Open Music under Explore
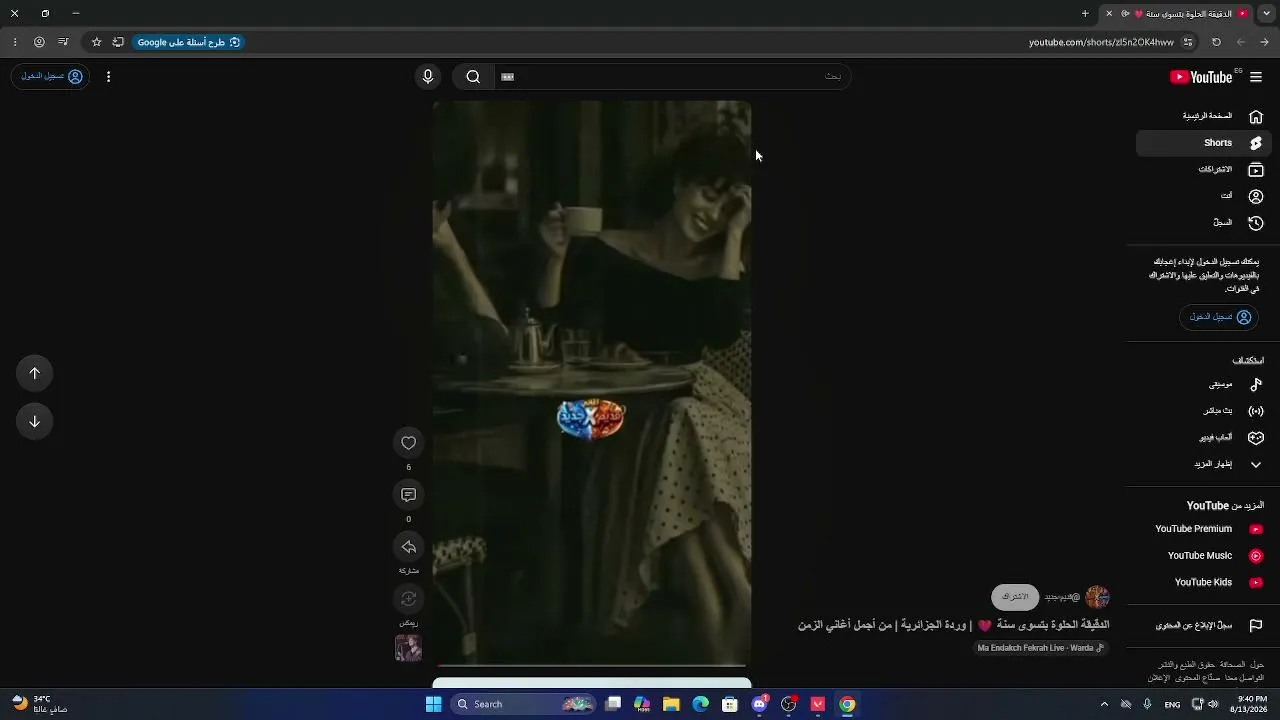 tap(1204, 384)
